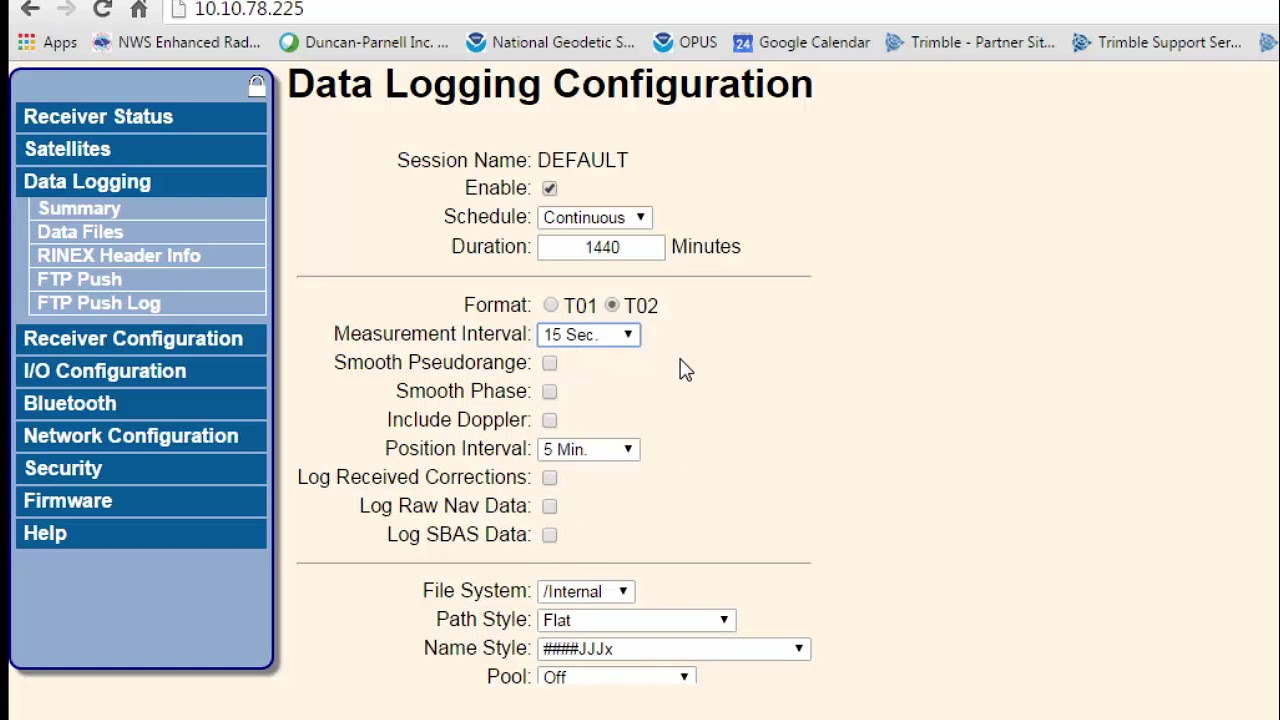Go to RINEX Header Info link

149,256
